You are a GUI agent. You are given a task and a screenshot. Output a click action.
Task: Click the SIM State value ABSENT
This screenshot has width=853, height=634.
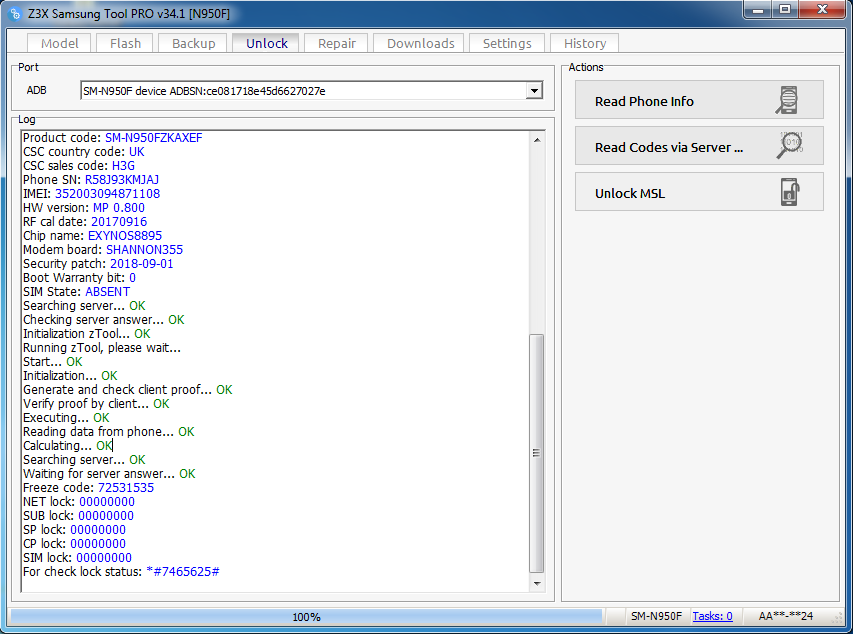click(x=107, y=292)
